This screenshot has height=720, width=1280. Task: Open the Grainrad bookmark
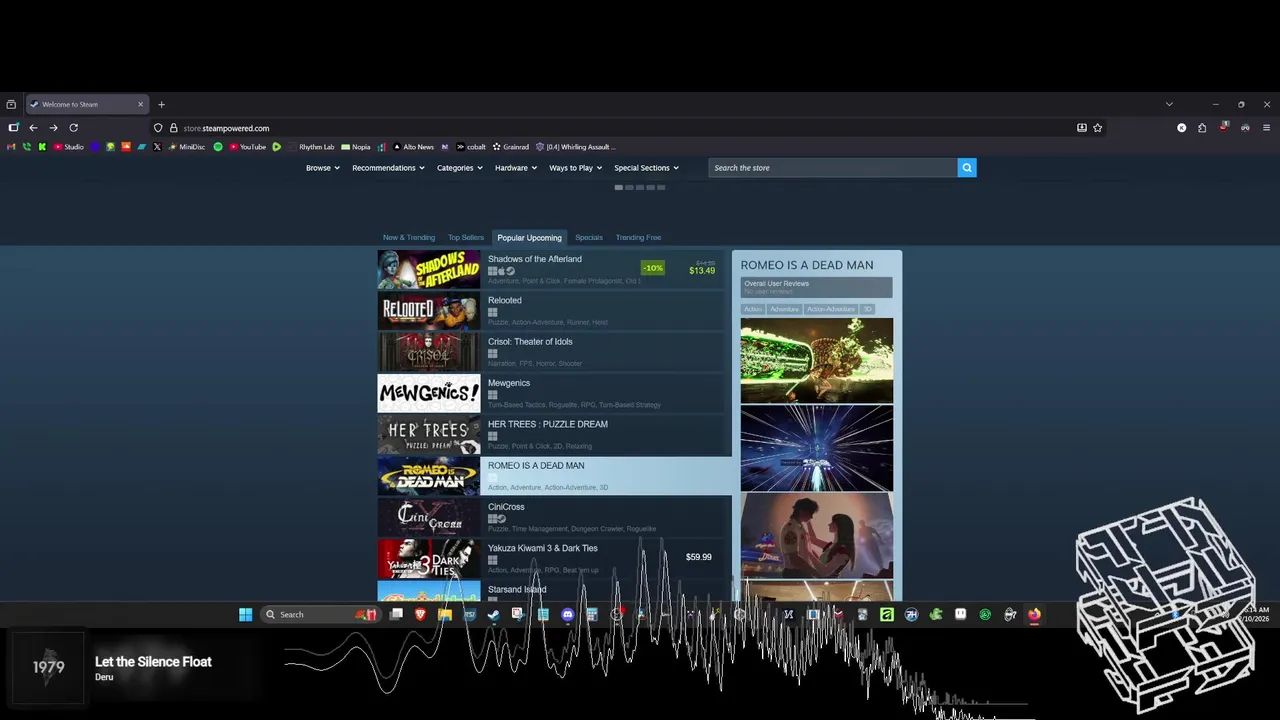pyautogui.click(x=510, y=147)
